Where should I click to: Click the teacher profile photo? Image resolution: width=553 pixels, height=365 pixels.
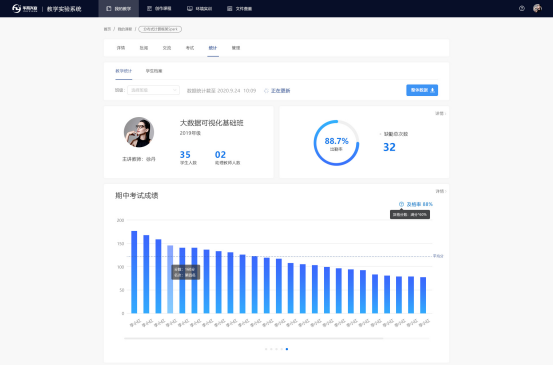[x=139, y=132]
